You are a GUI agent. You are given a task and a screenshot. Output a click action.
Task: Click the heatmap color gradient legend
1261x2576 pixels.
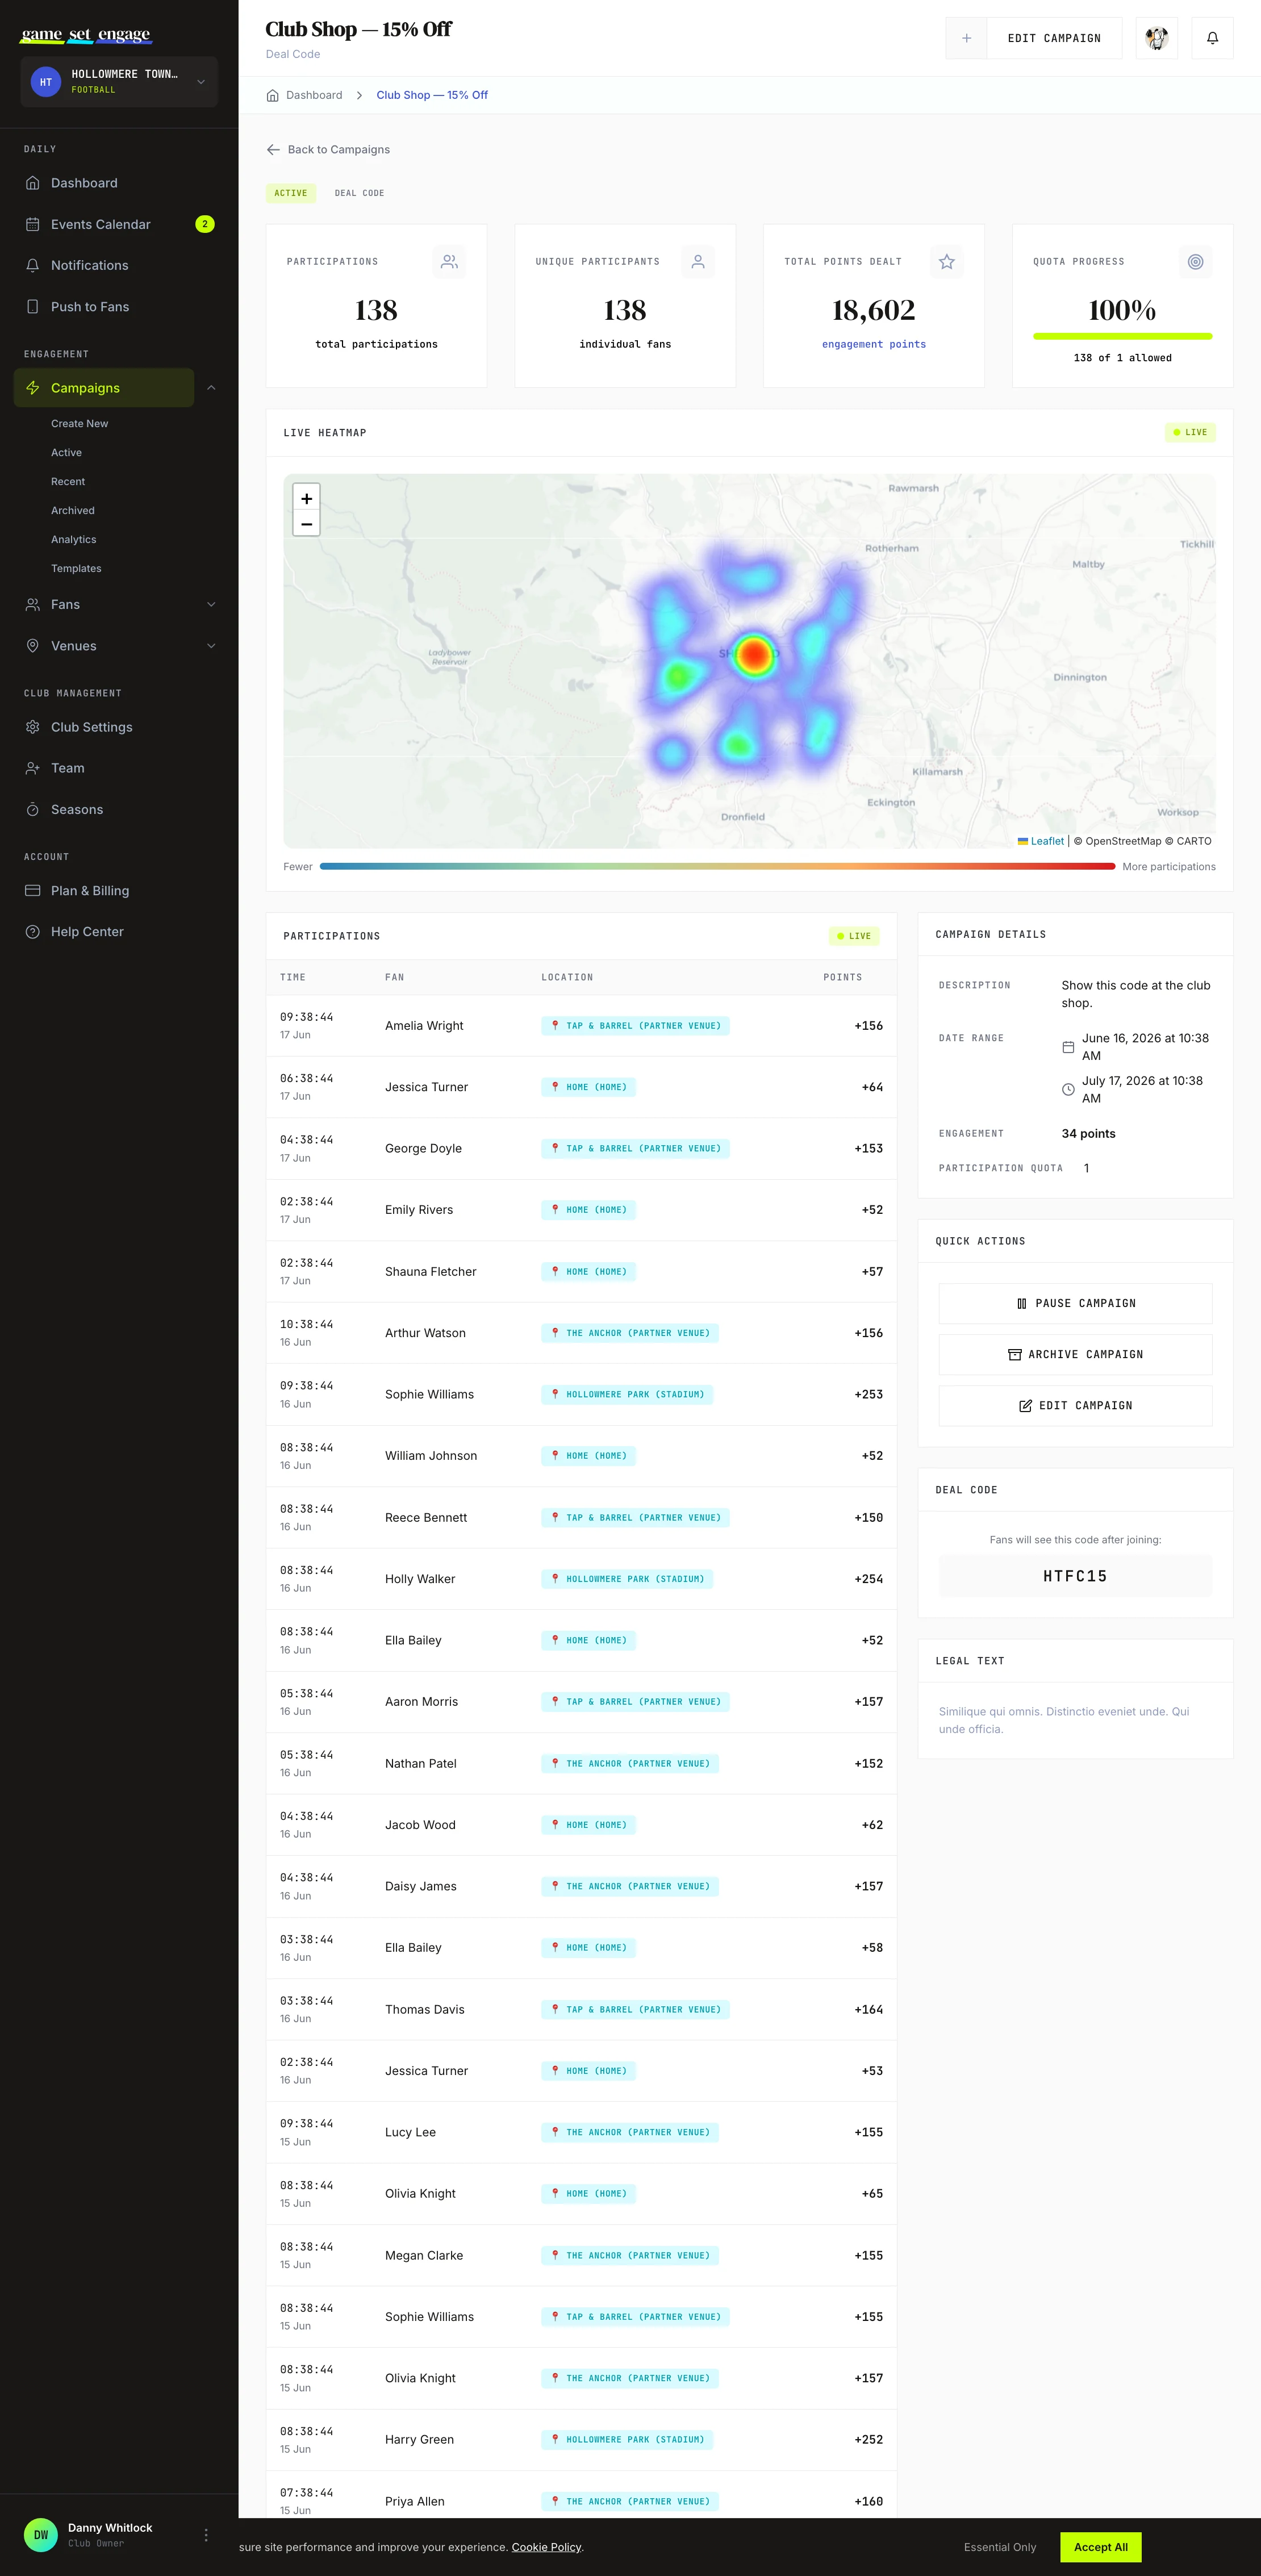(717, 867)
